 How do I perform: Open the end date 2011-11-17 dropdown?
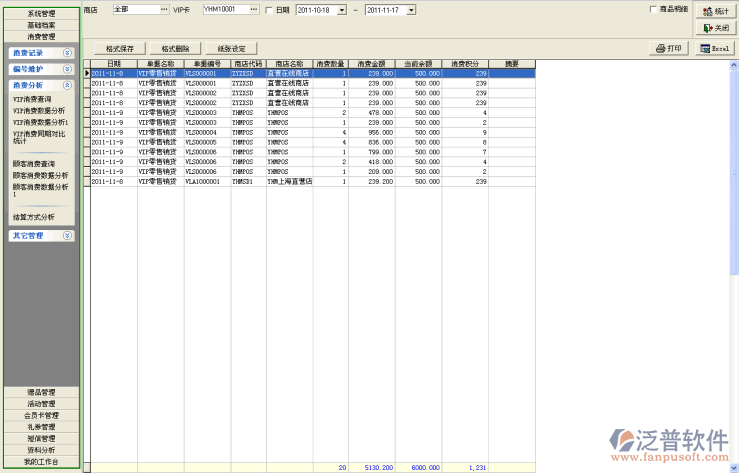[410, 9]
